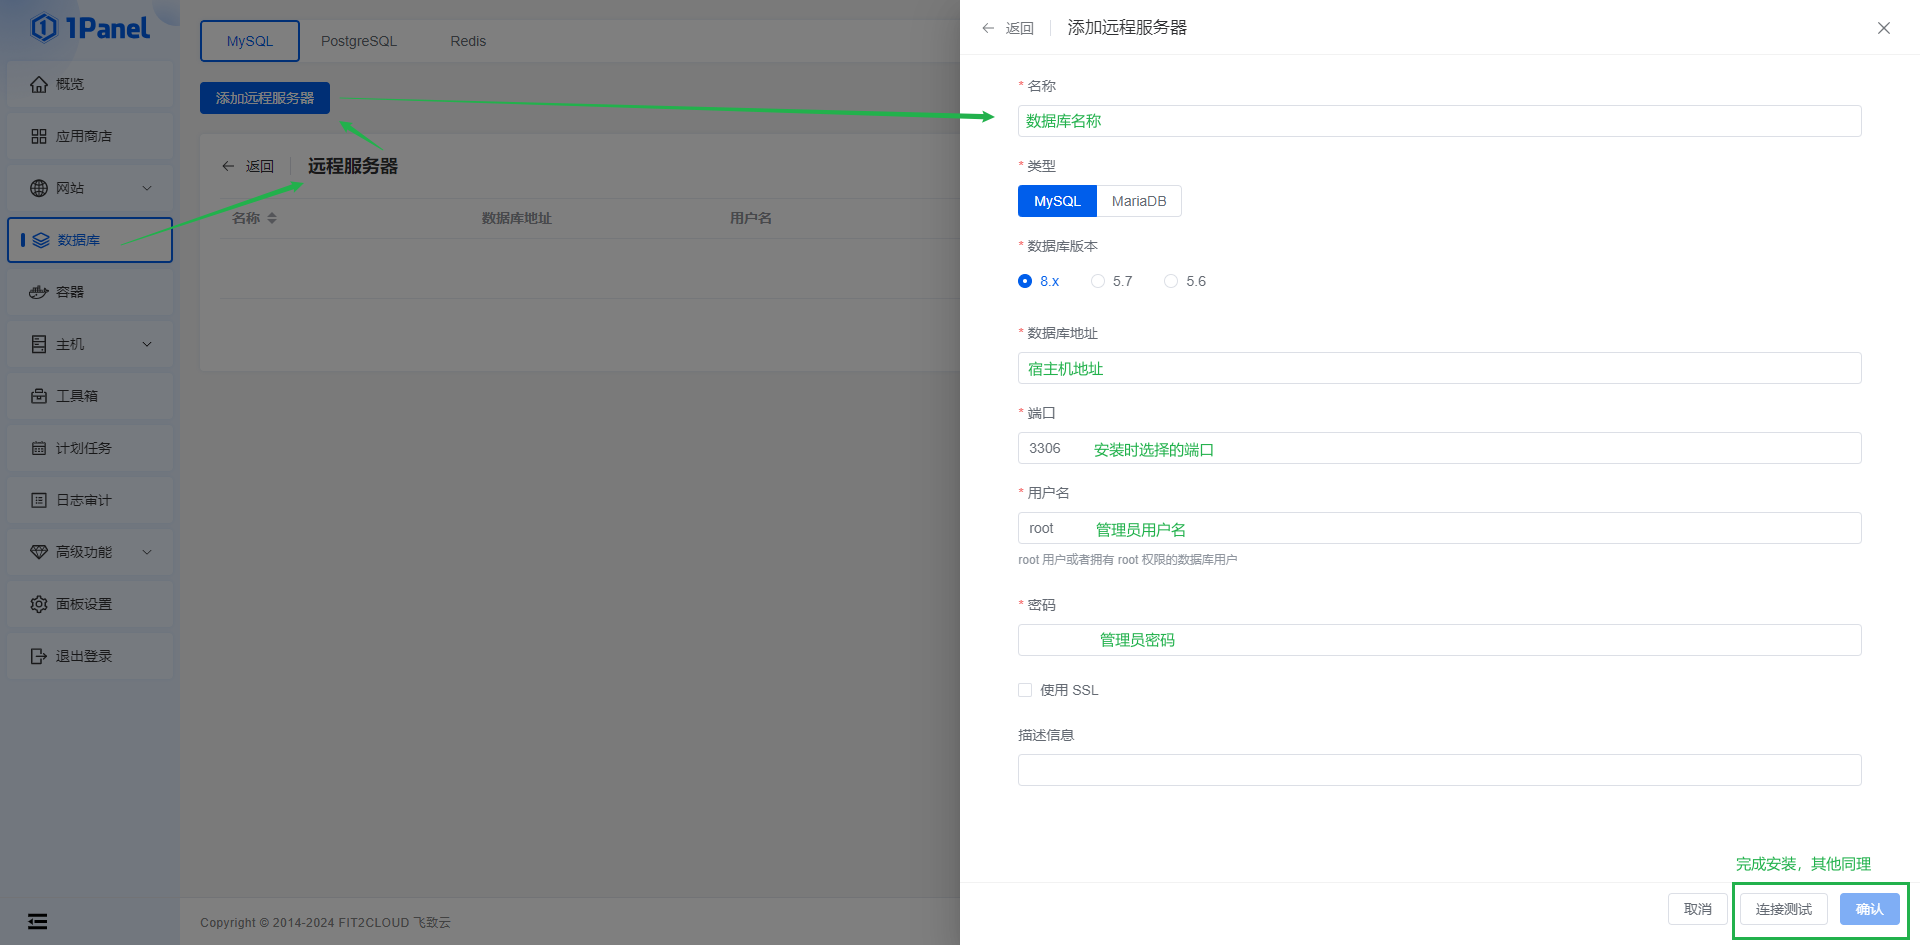Click the 连接测试 button
Viewport: 1920px width, 945px height.
1783,909
